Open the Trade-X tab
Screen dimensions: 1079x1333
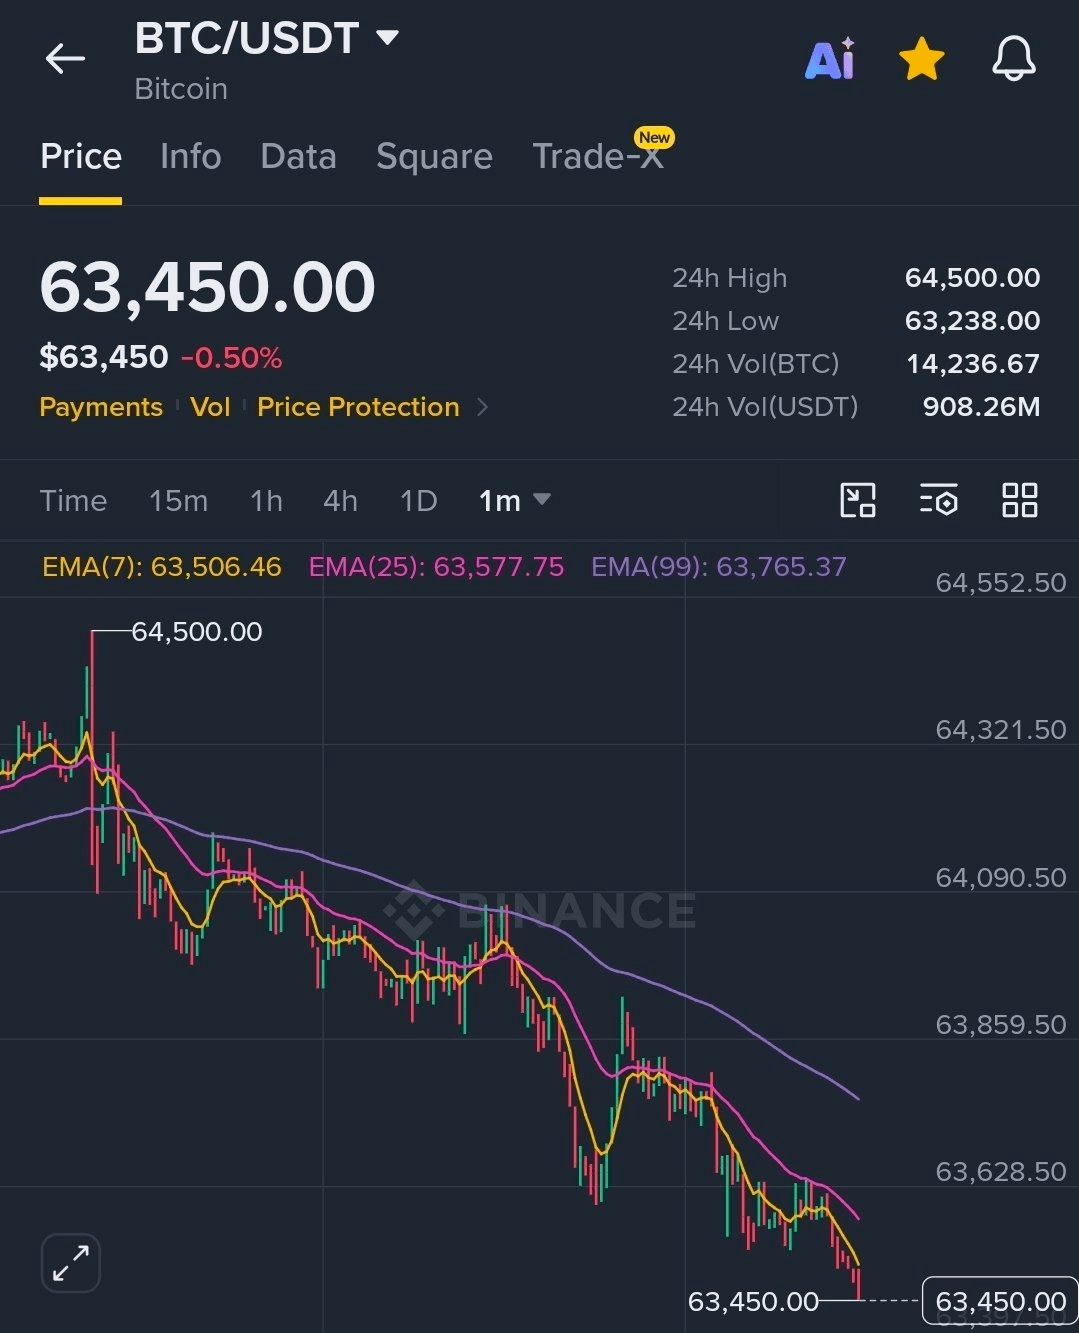coord(598,156)
